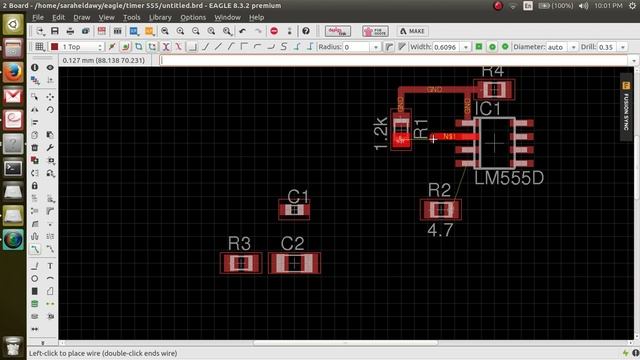Select the Route tool
The width and height of the screenshot is (640, 360).
(35, 249)
